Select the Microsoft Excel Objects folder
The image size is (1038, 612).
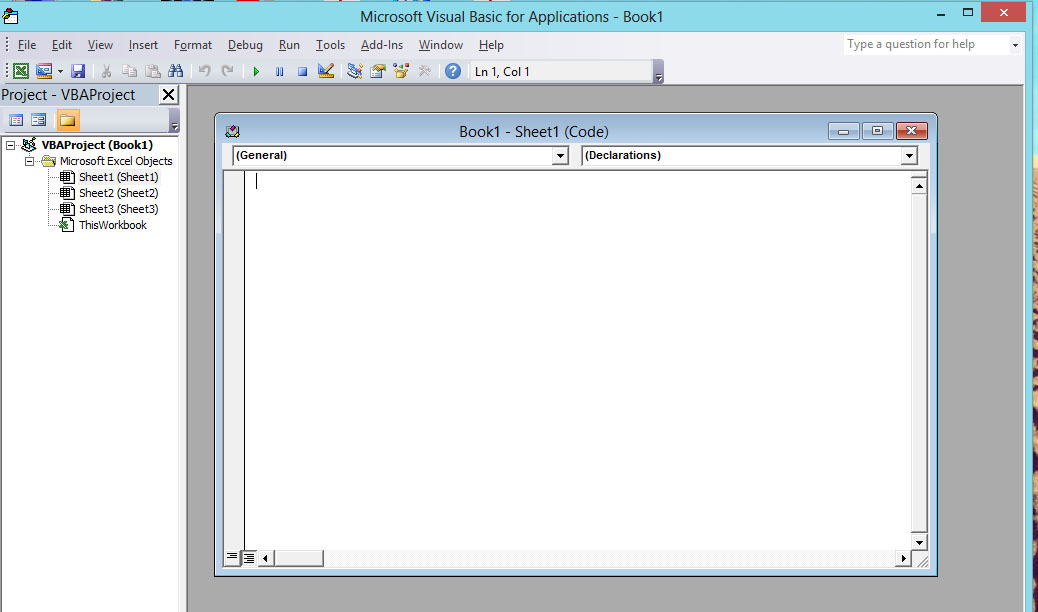116,161
